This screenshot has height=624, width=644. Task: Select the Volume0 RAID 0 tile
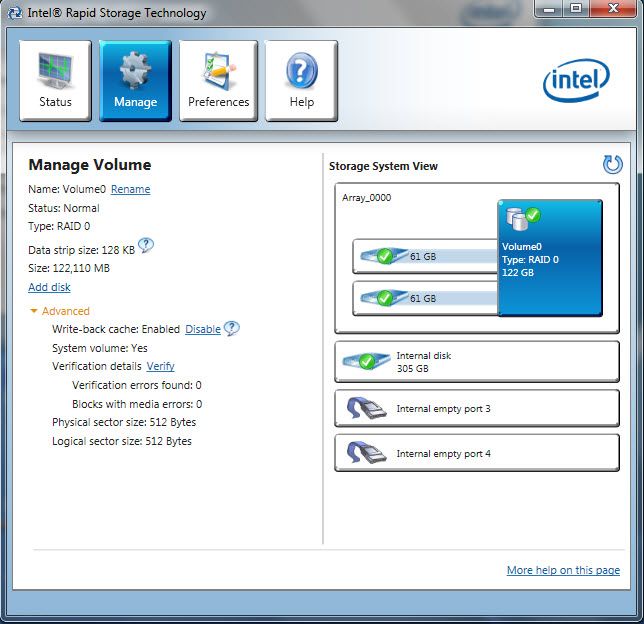[x=550, y=258]
